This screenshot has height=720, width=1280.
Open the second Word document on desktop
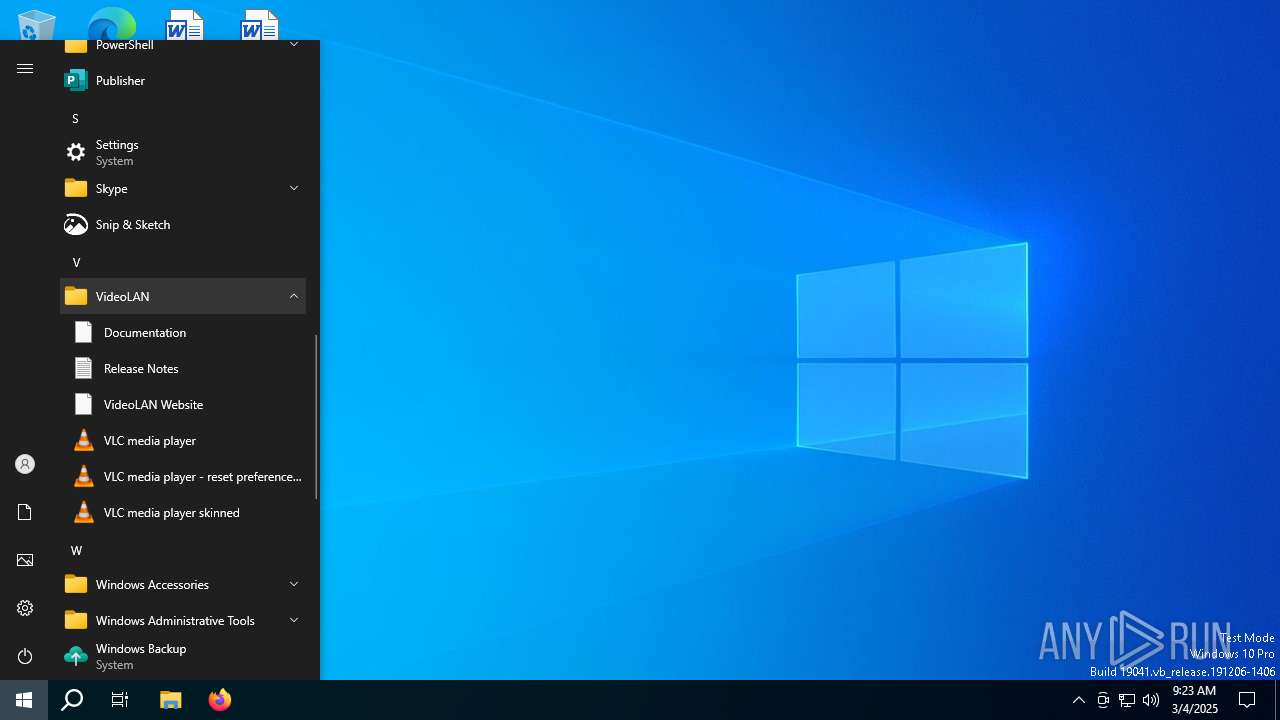[260, 24]
